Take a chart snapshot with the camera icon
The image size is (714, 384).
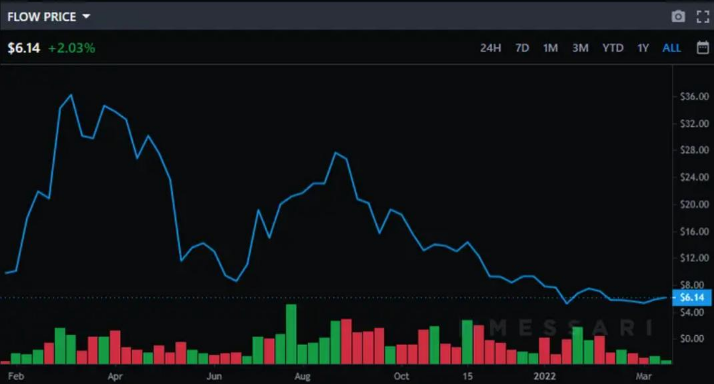[678, 17]
